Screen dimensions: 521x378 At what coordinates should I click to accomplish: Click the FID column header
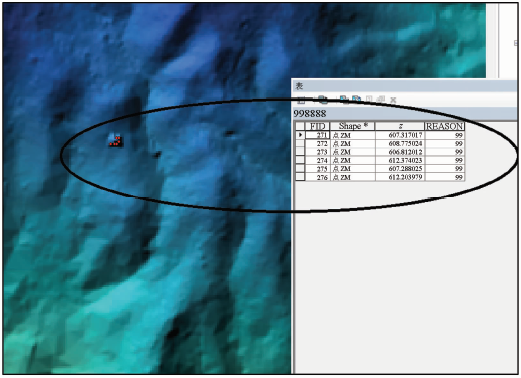pyautogui.click(x=318, y=126)
